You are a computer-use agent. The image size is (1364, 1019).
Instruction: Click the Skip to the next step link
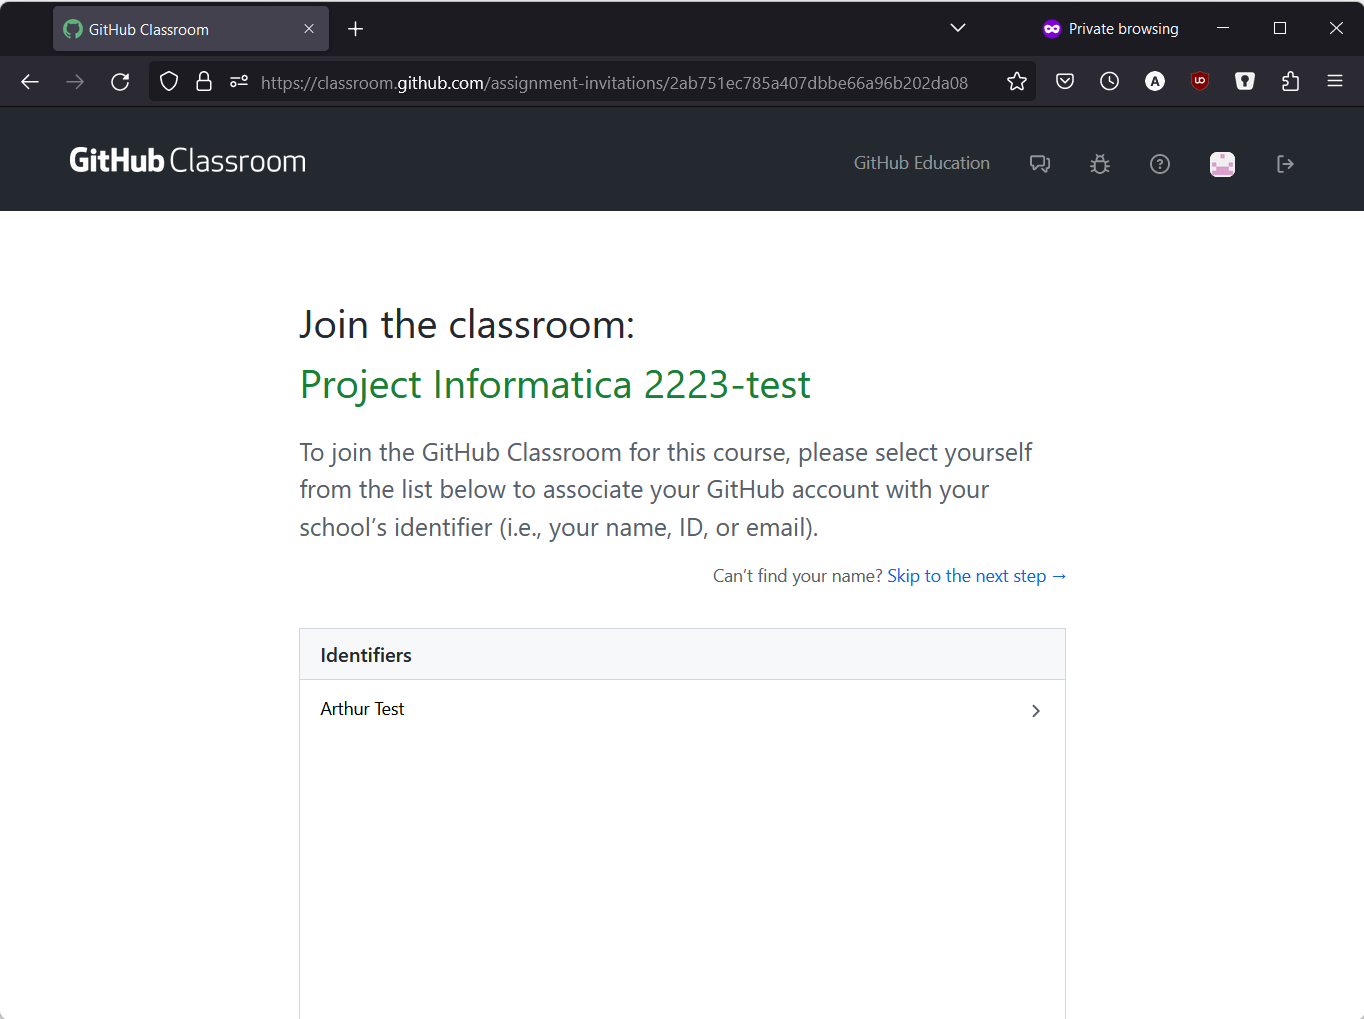[x=976, y=576]
